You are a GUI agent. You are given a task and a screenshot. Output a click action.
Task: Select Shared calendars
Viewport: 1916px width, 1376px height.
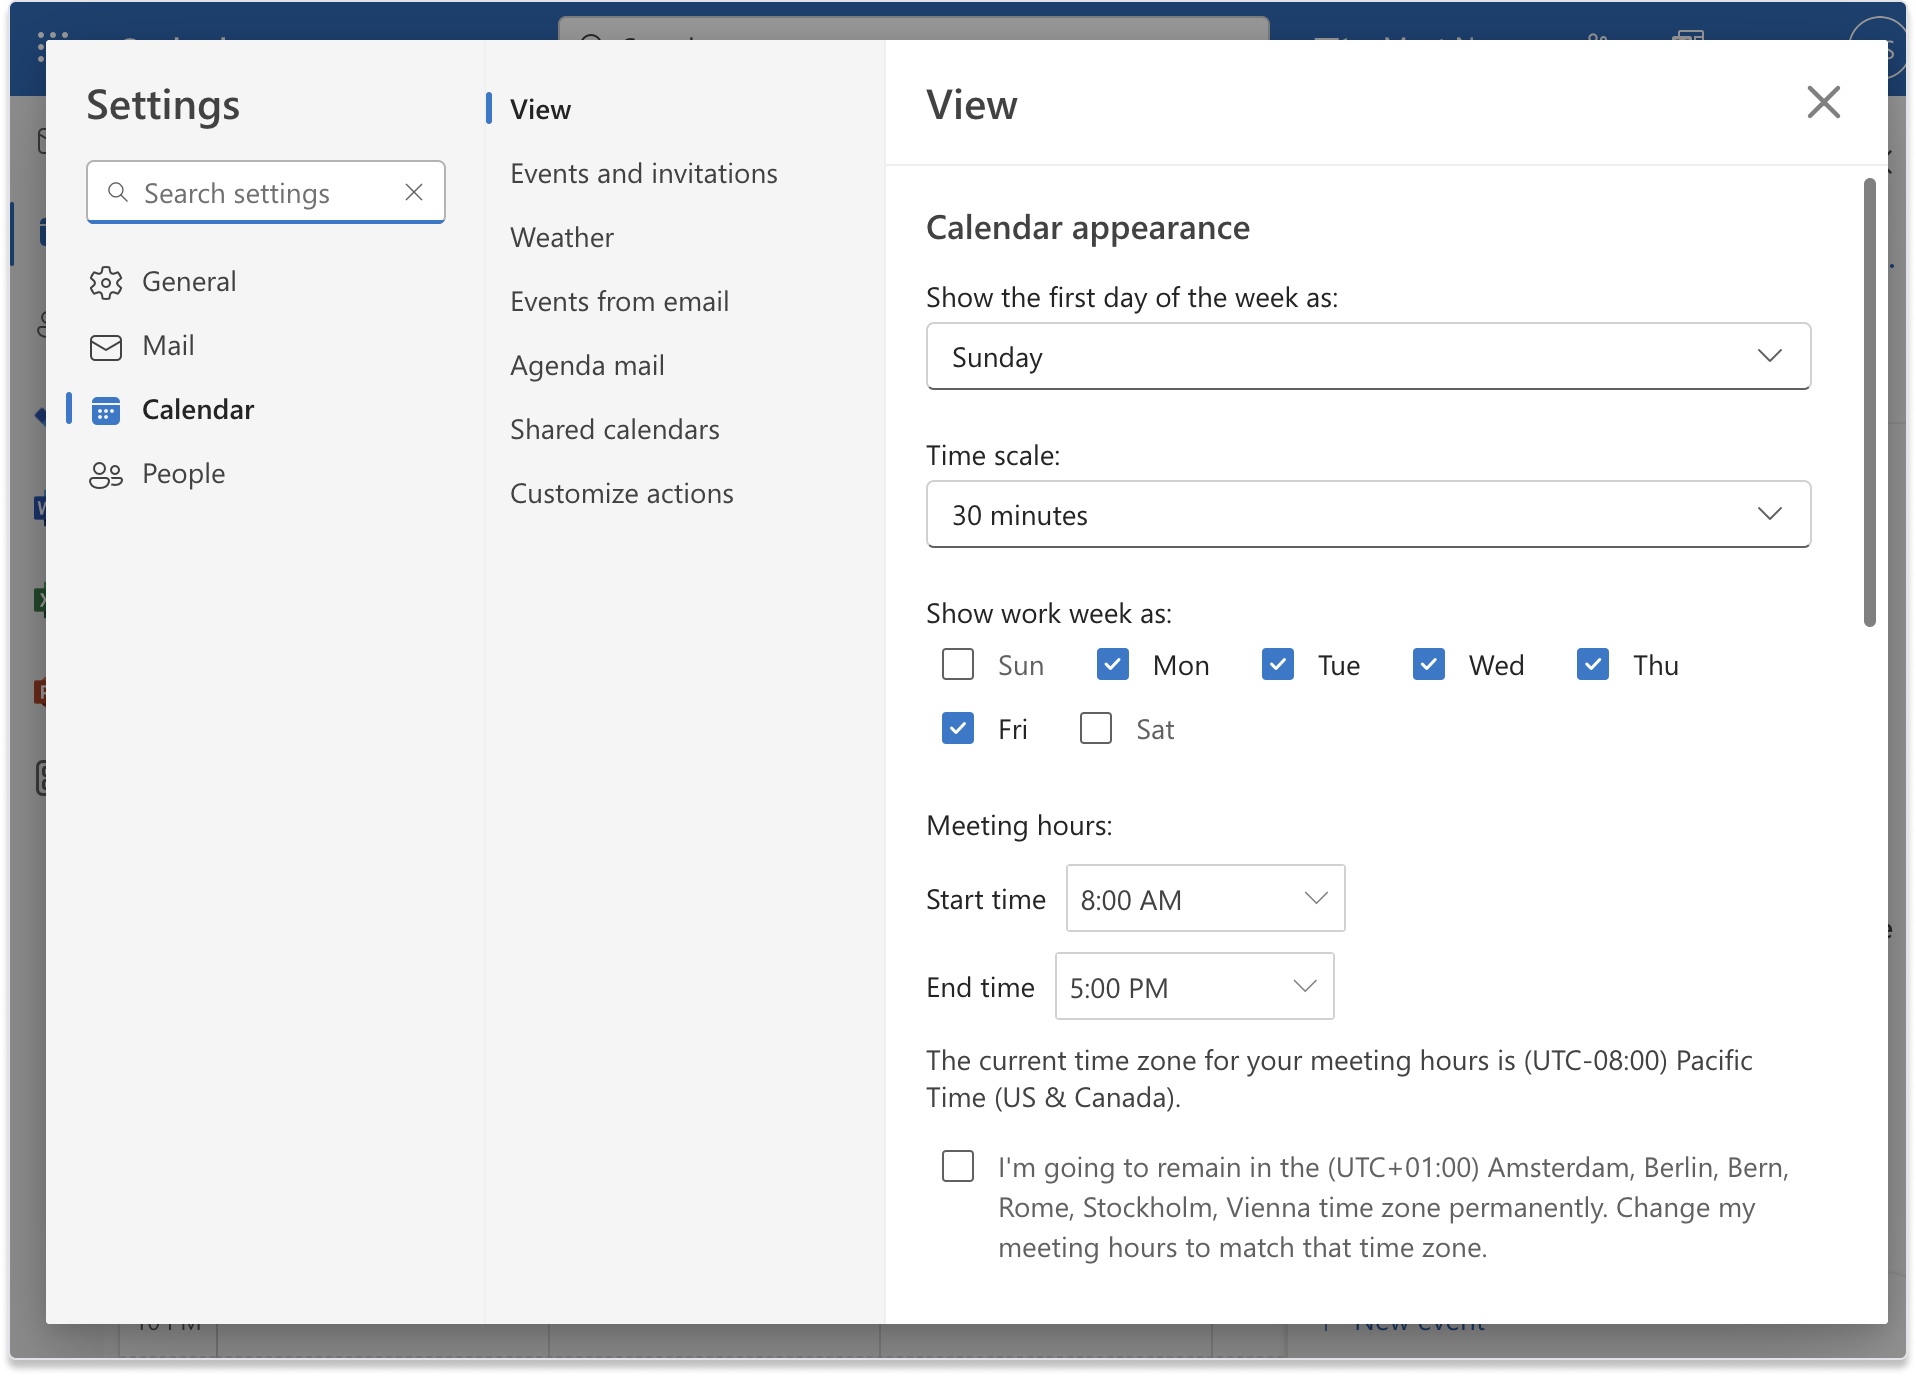point(614,429)
